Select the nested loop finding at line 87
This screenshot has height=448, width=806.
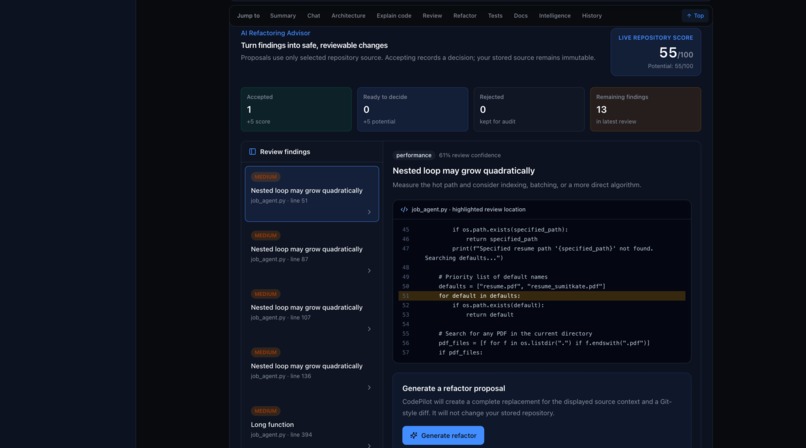coord(312,252)
